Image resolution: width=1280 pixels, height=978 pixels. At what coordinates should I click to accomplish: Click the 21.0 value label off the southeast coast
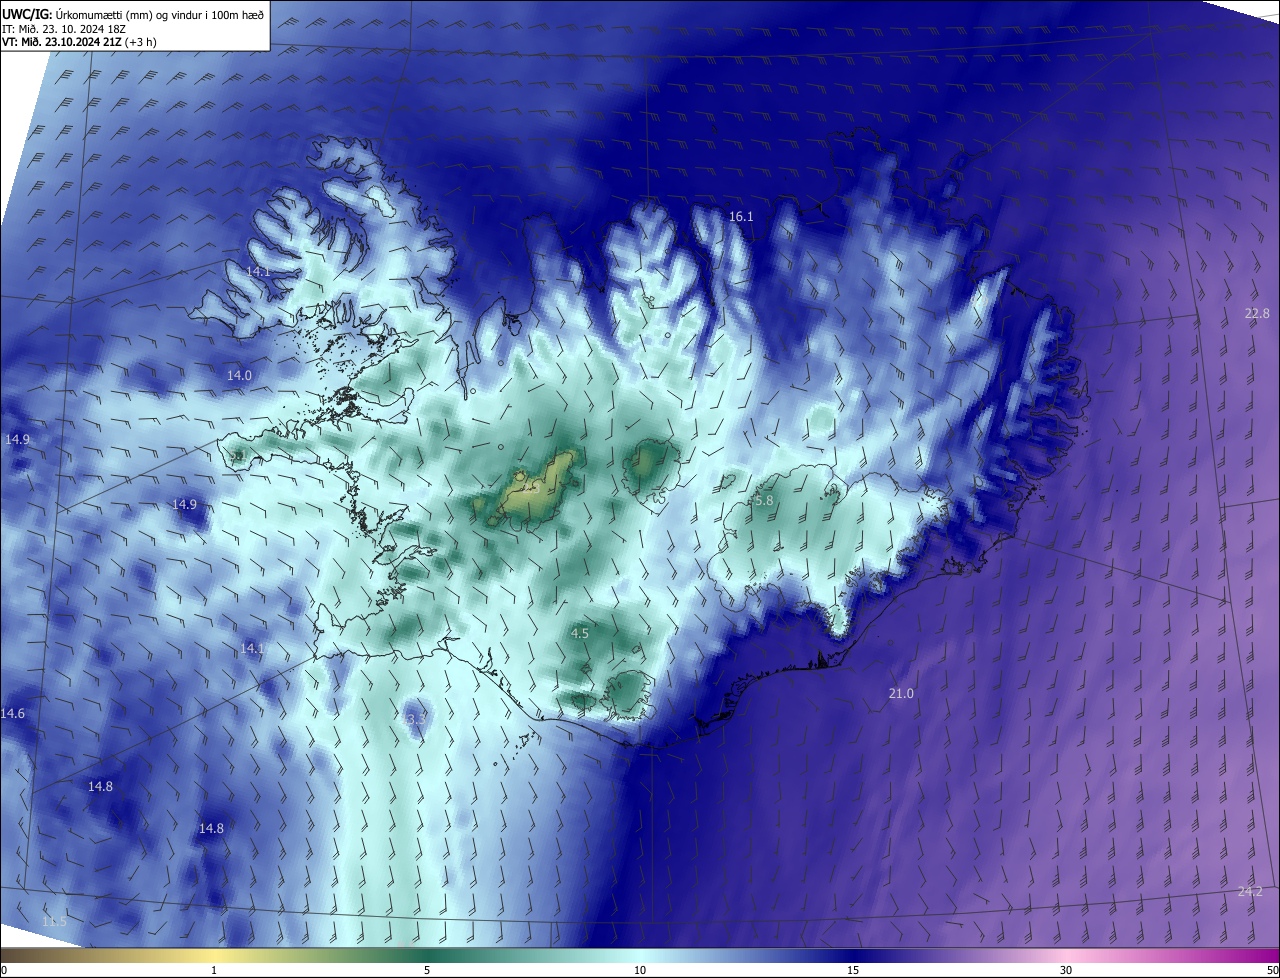(901, 693)
